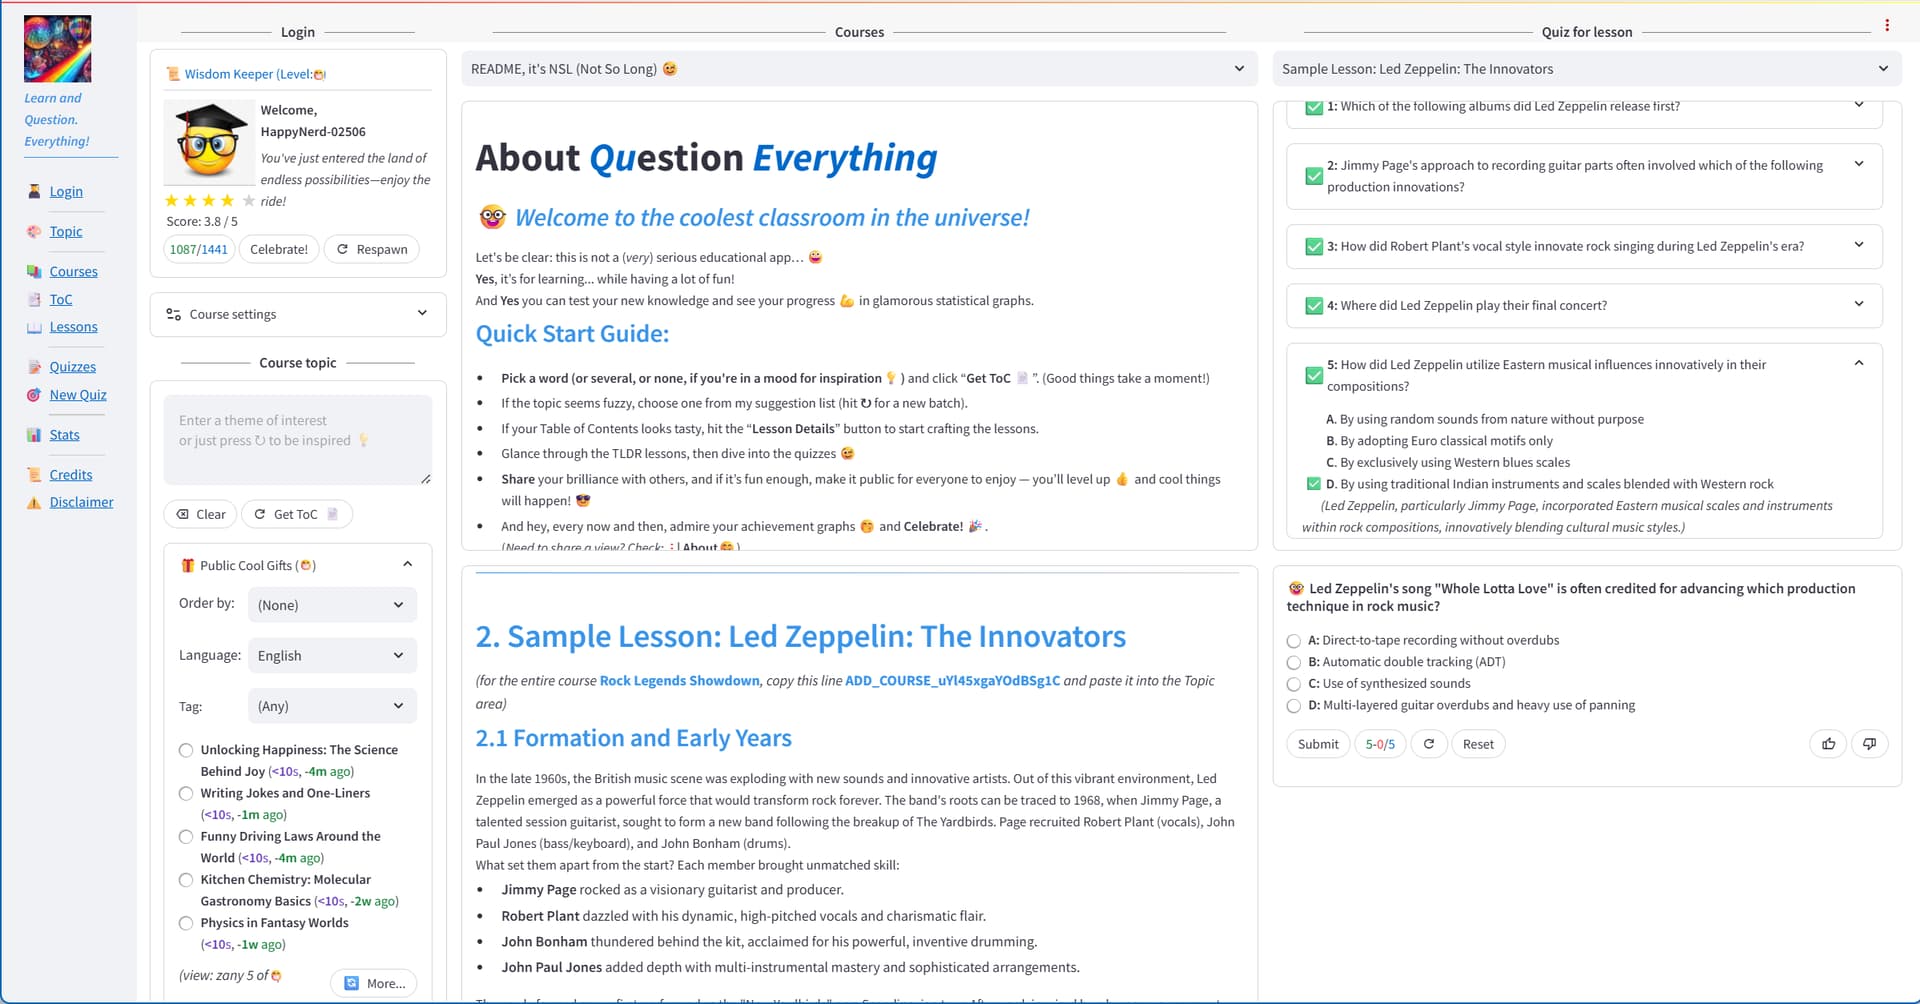Image resolution: width=1920 pixels, height=1004 pixels.
Task: Click the thumbs-up icon under the quiz
Action: pyautogui.click(x=1828, y=744)
